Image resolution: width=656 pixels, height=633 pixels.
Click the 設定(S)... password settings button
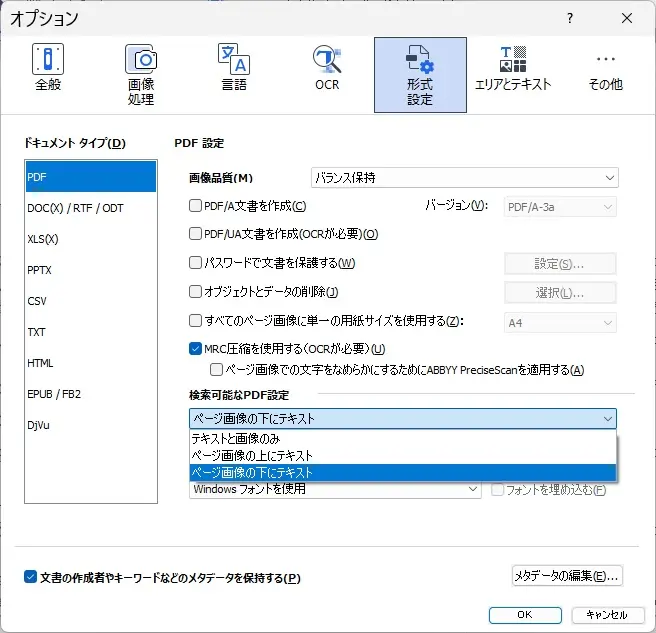pos(560,264)
